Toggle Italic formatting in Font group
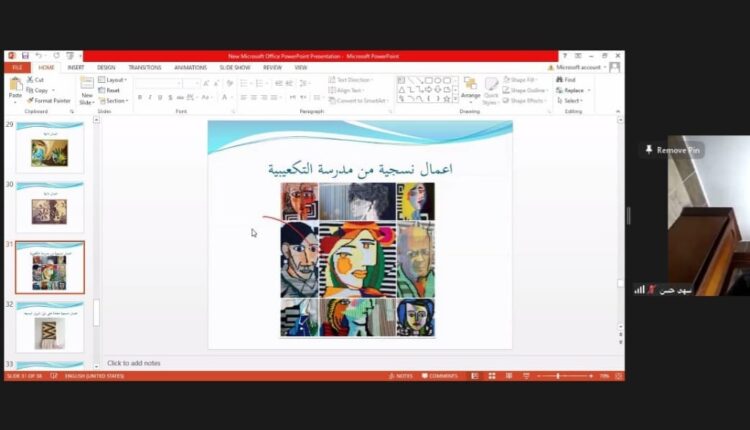Viewport: 750px width, 430px height. 150,98
